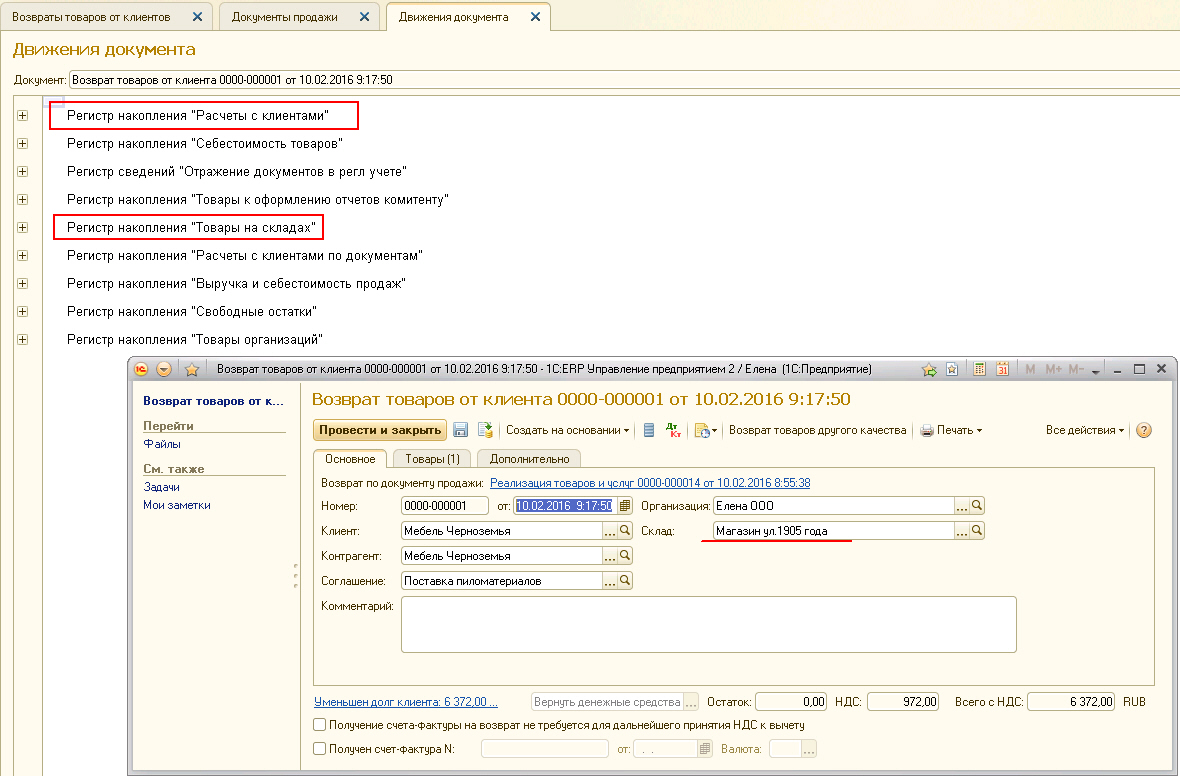This screenshot has height=776, width=1180.
Task: Expand the 'Отражение документов в регл учете' register
Action: [23, 172]
